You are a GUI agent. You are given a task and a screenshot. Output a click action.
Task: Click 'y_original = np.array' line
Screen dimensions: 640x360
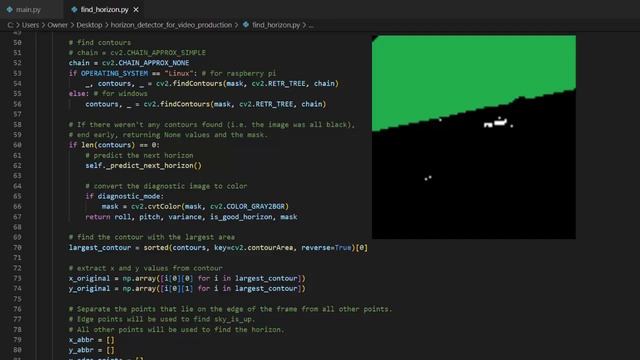point(187,289)
